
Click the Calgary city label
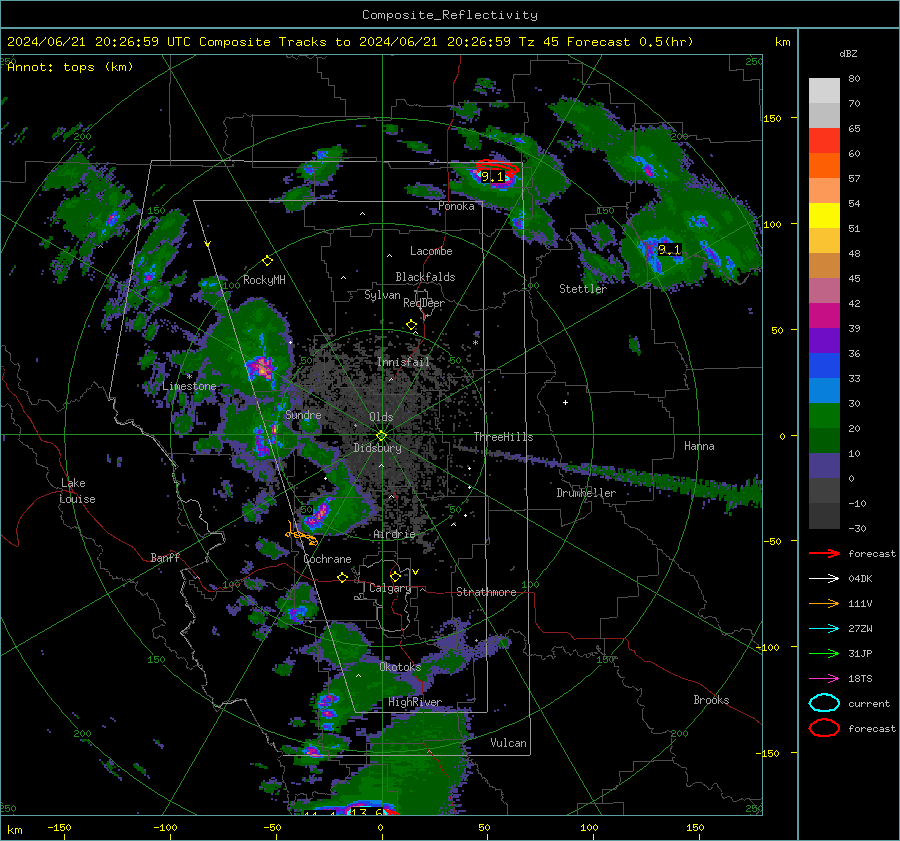click(390, 588)
